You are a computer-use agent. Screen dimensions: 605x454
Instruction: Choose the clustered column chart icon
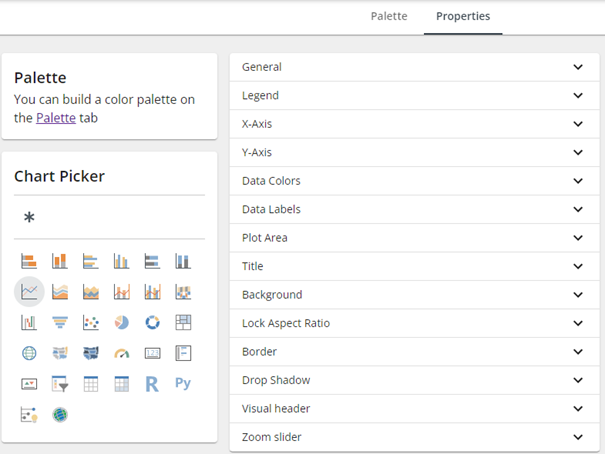pyautogui.click(x=122, y=261)
